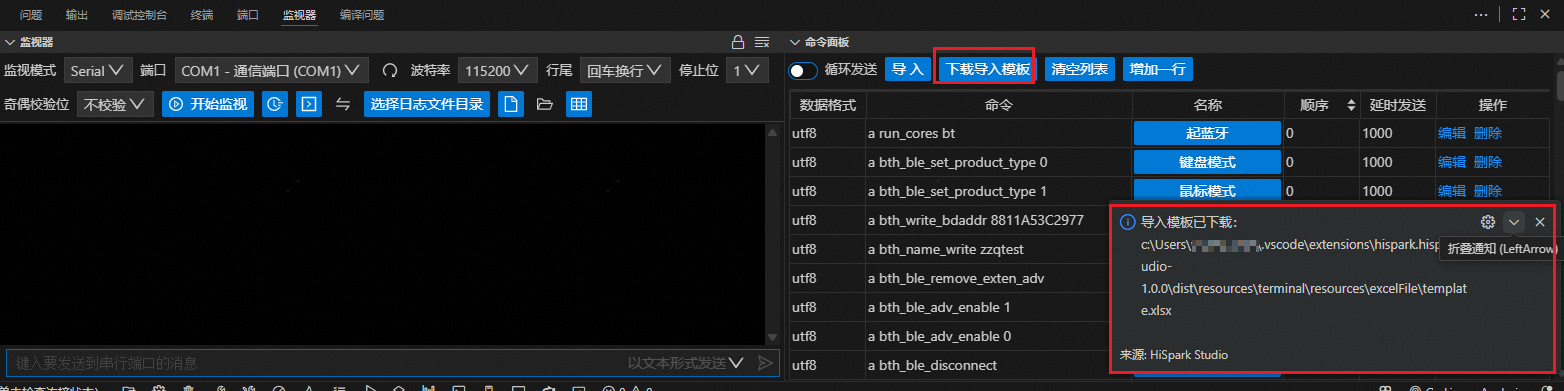Image resolution: width=1564 pixels, height=391 pixels.
Task: Click the monitor output scrollbar down arrow
Action: pos(771,337)
